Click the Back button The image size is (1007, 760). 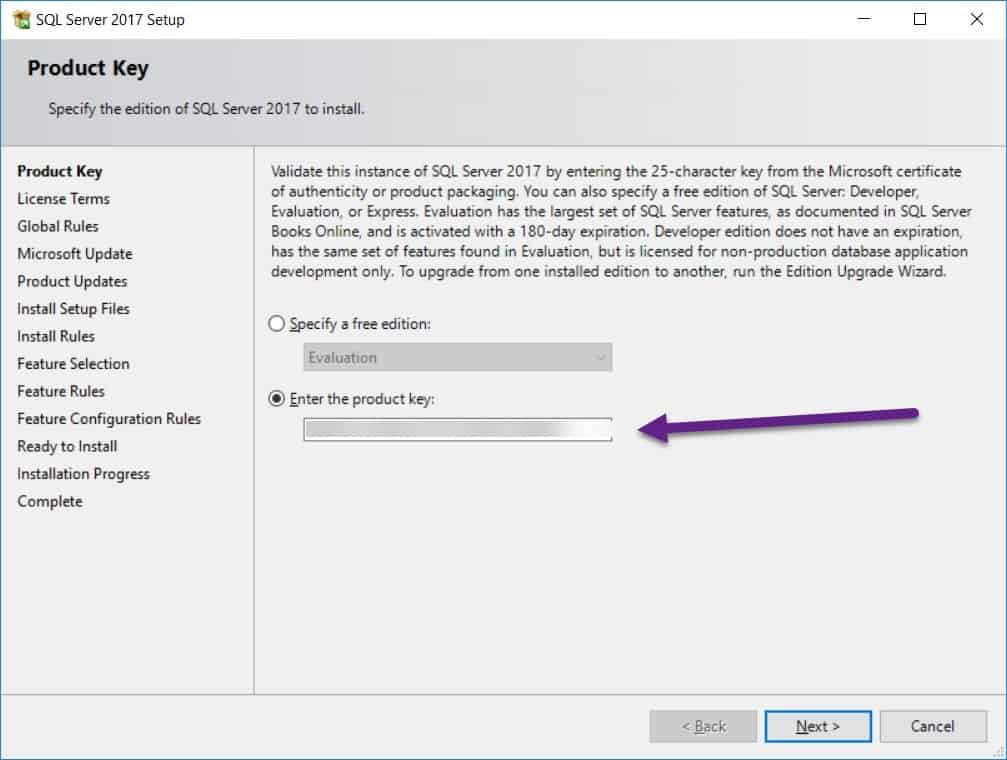coord(703,727)
